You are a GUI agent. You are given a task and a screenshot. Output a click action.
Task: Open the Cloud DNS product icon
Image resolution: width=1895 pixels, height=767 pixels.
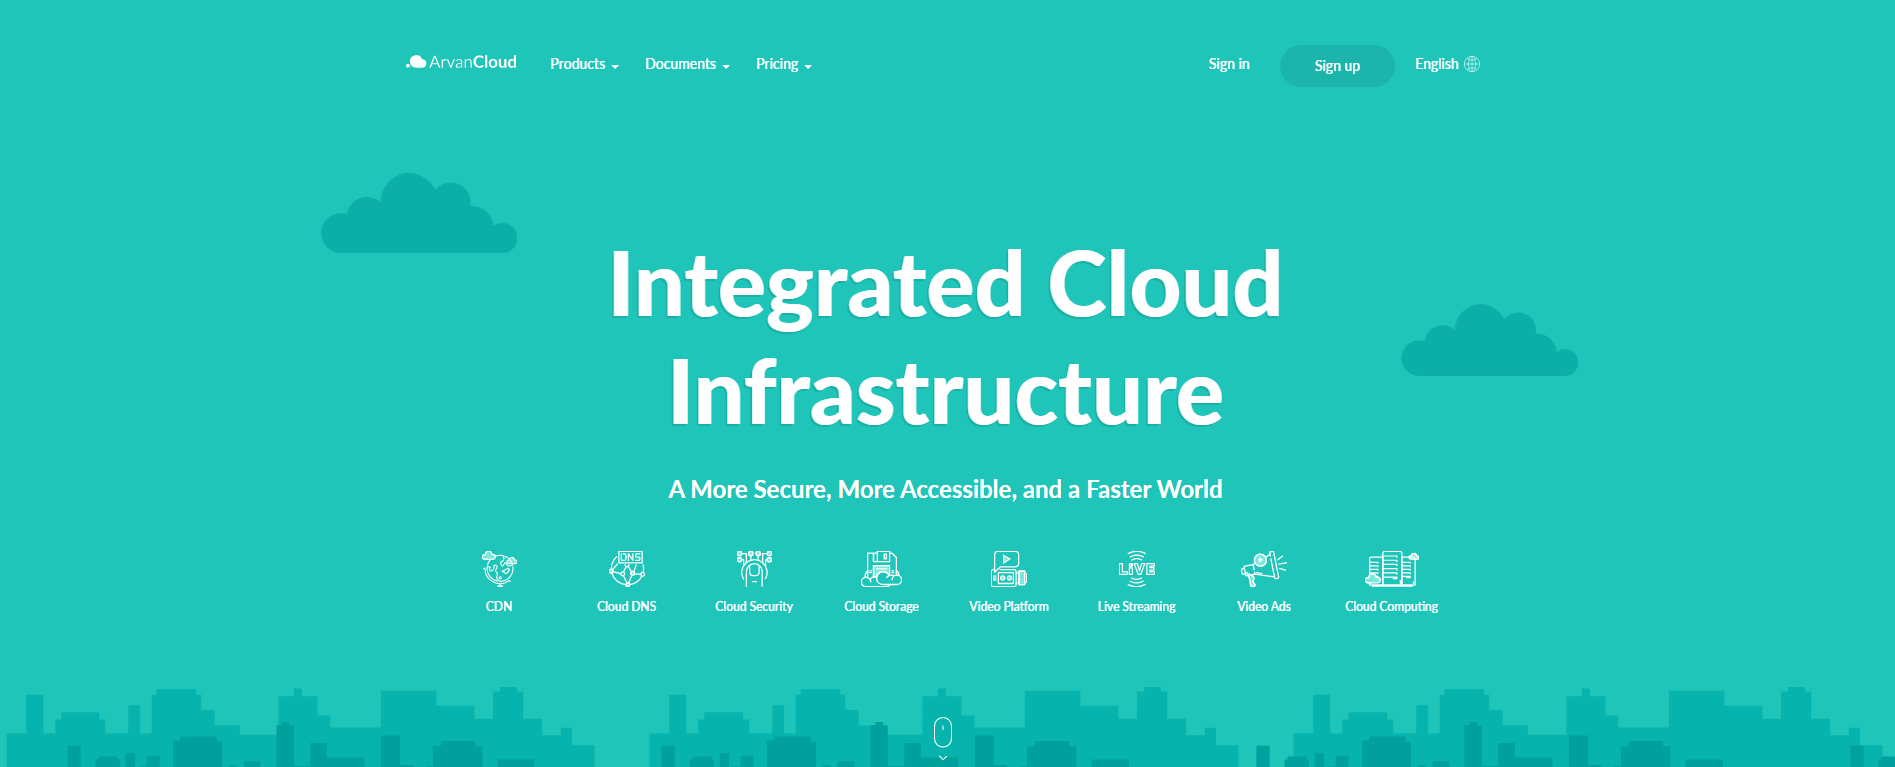627,568
